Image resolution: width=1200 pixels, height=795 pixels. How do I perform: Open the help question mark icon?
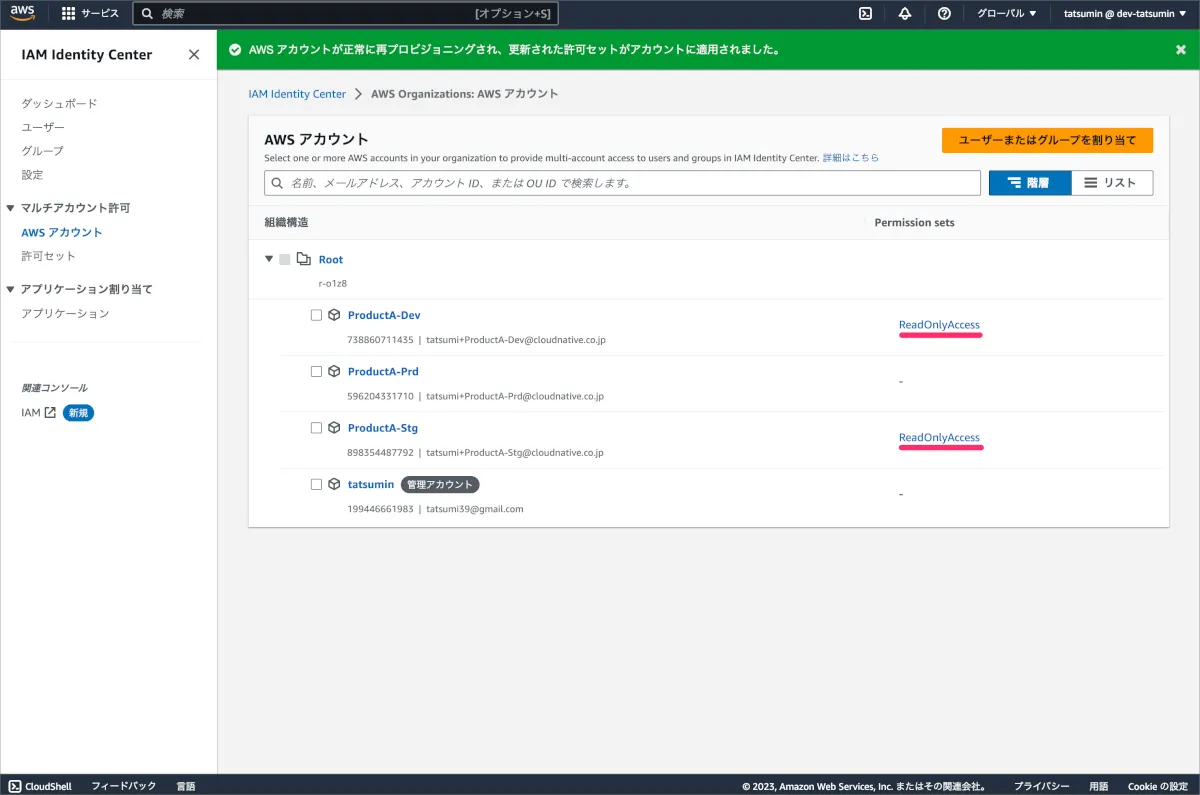pyautogui.click(x=944, y=13)
